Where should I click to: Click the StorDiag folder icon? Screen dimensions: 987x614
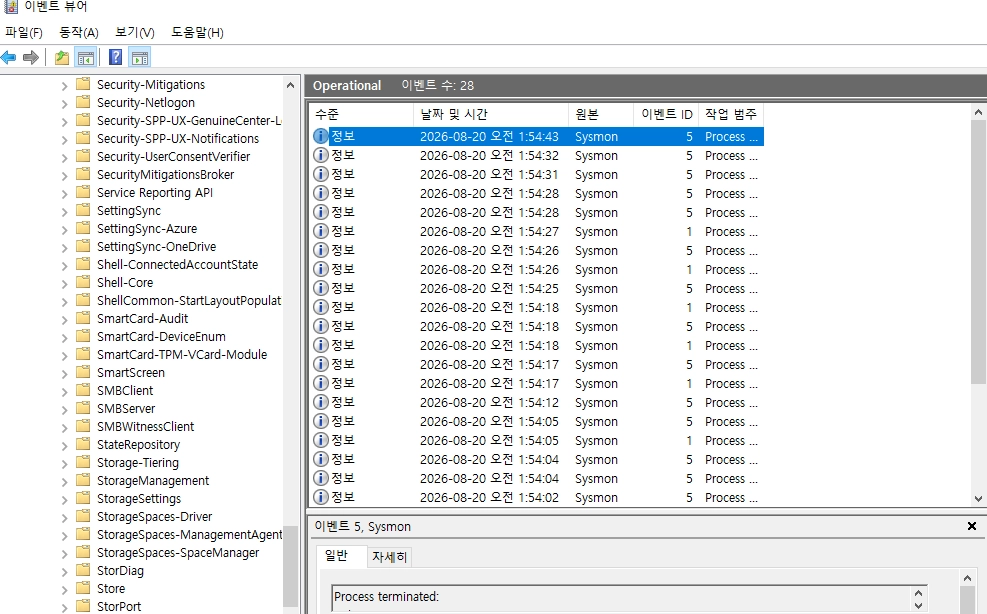pos(83,570)
